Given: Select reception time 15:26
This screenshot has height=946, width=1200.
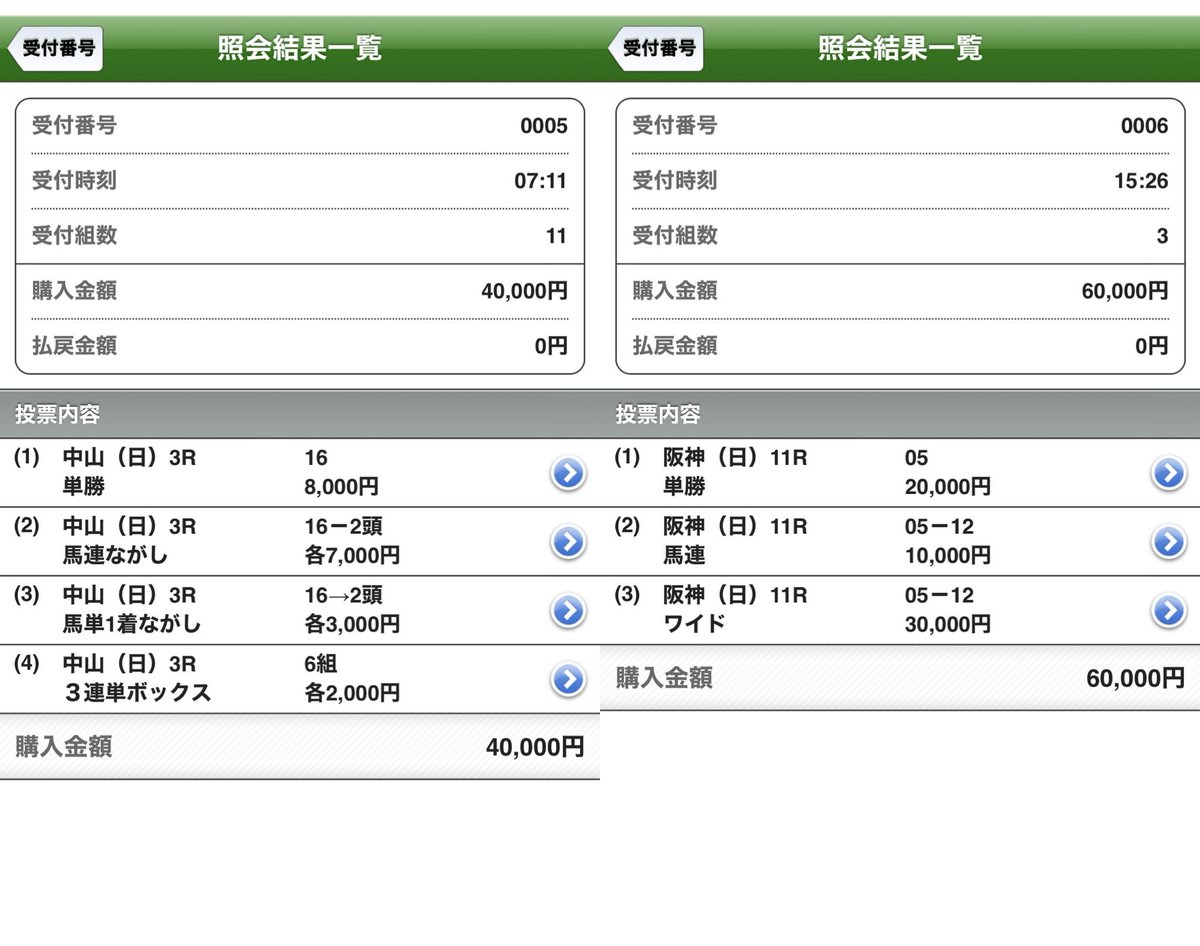Looking at the screenshot, I should (1141, 181).
